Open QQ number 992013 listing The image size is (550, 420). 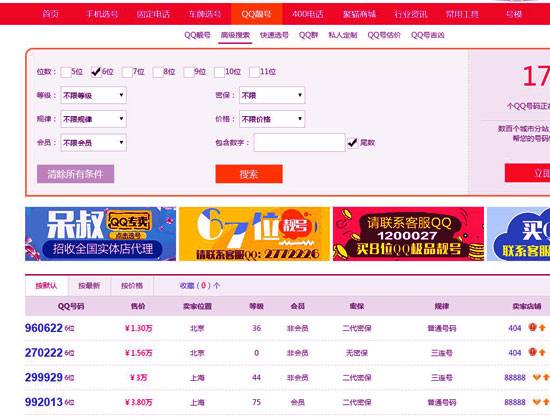44,402
